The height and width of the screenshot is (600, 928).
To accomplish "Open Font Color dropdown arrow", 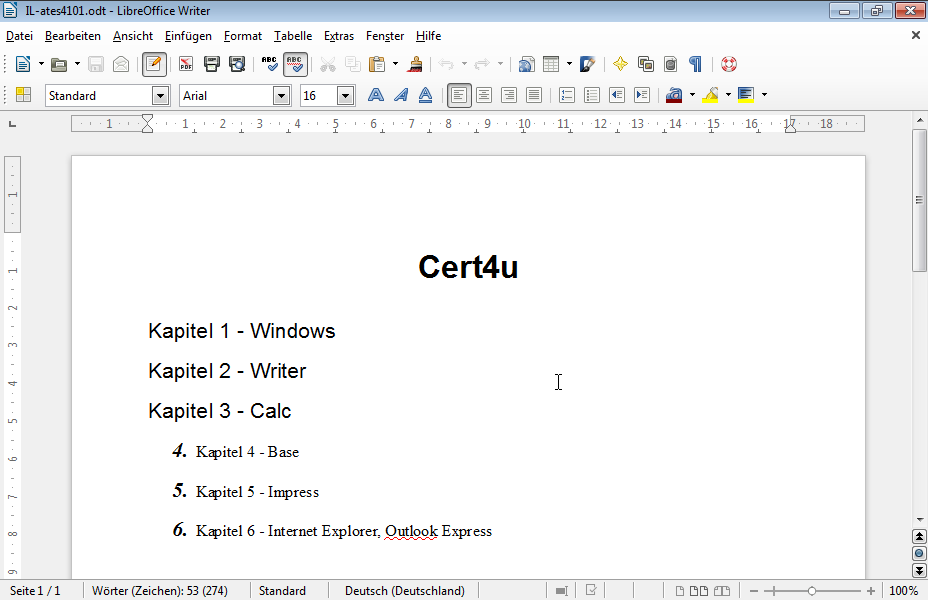I will pos(692,95).
